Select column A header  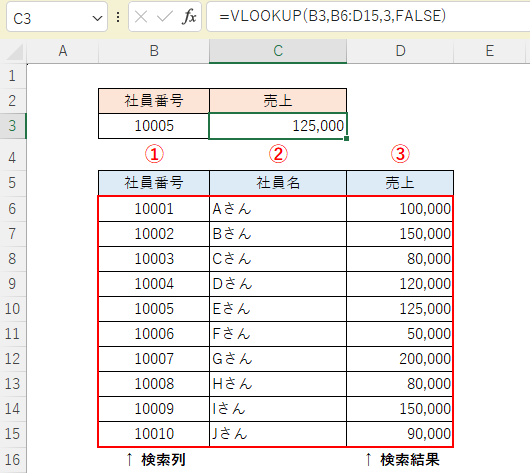(63, 51)
